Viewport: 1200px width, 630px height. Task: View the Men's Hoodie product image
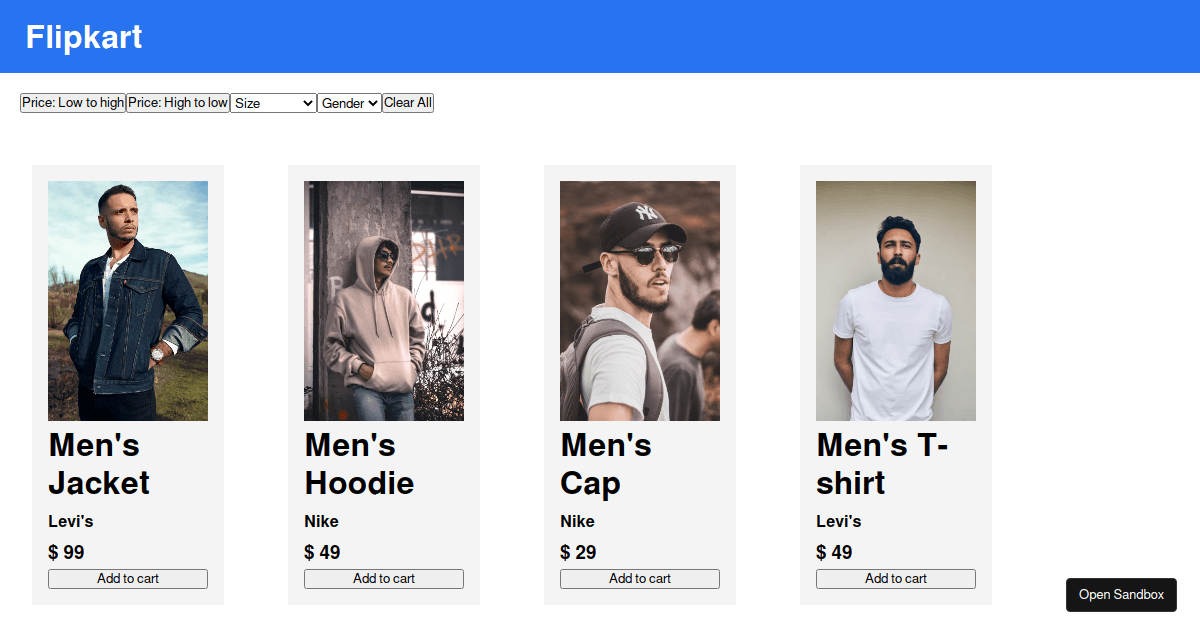tap(383, 300)
